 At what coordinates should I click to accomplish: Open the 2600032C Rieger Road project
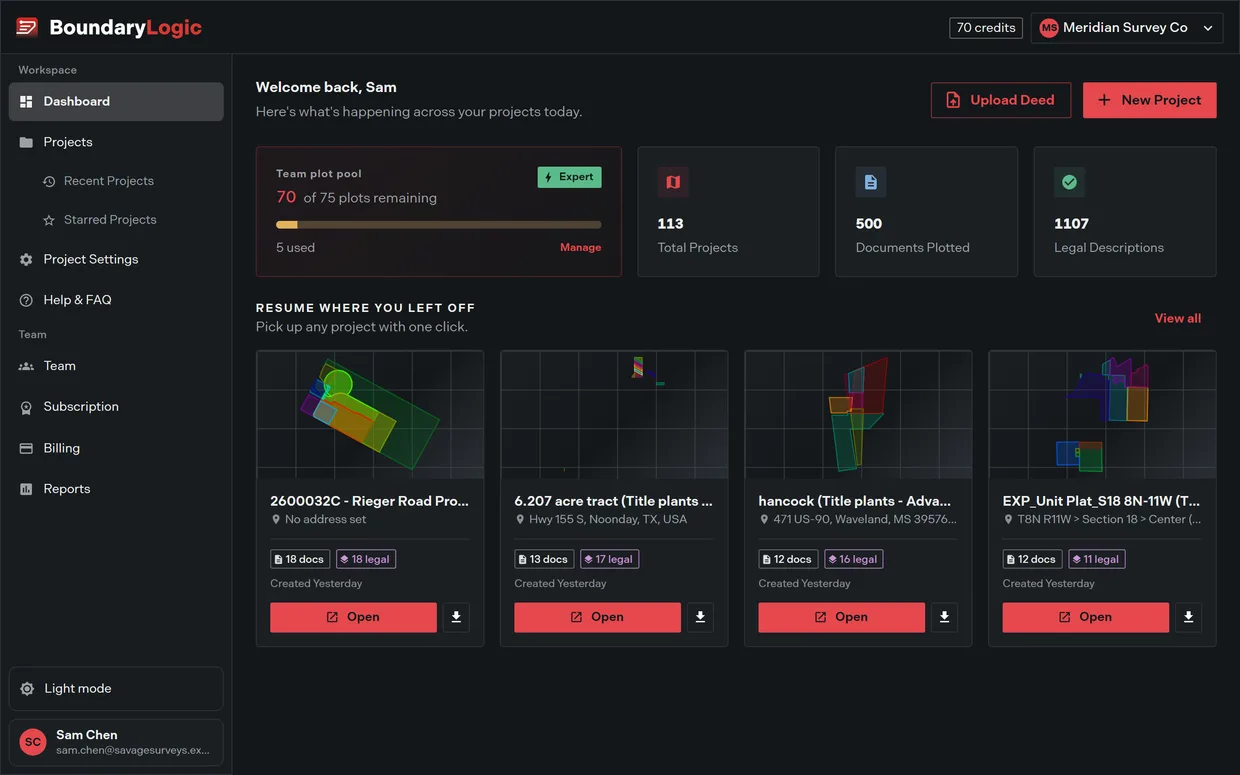coord(353,617)
